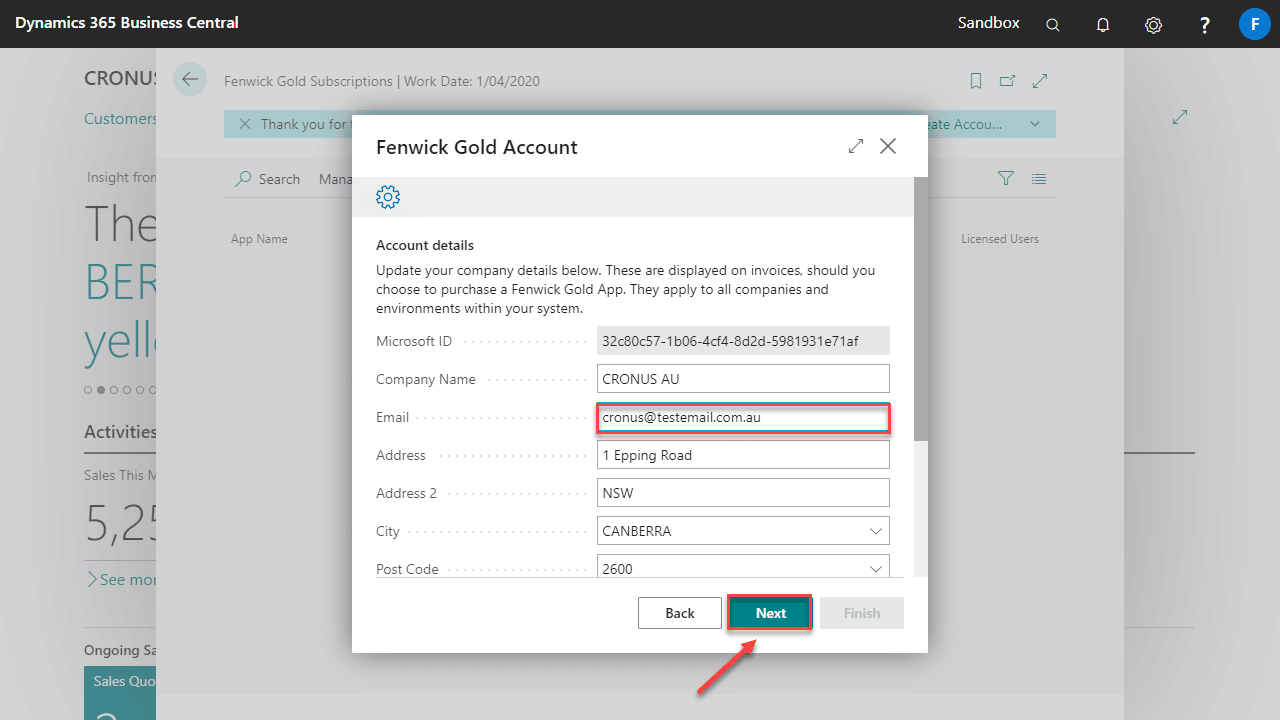Open the Post Code dropdown arrow
This screenshot has width=1280, height=720.
876,569
